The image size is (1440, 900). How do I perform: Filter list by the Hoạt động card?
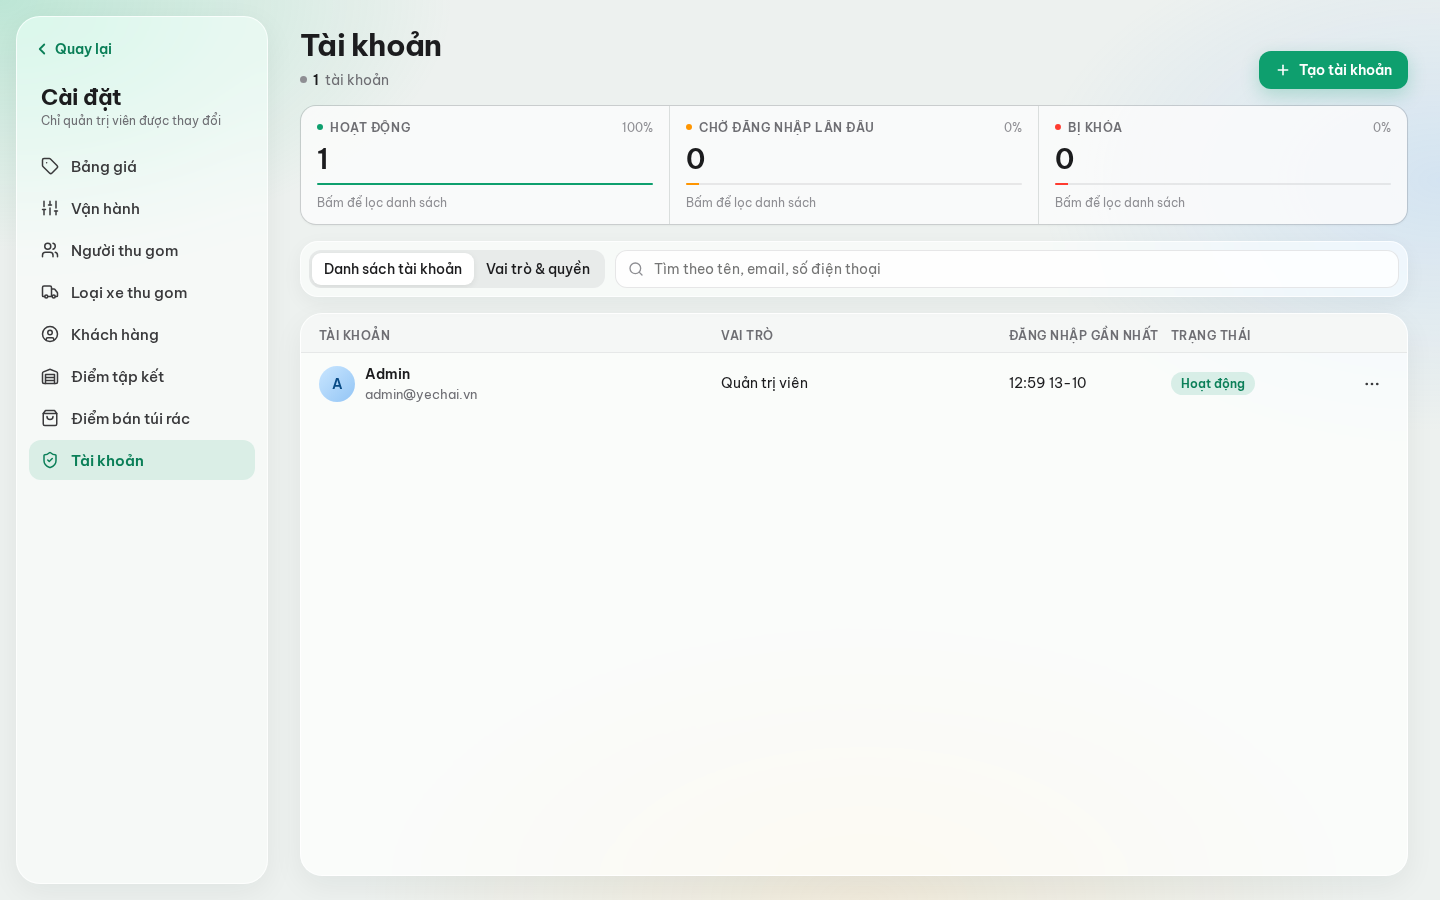coord(485,165)
